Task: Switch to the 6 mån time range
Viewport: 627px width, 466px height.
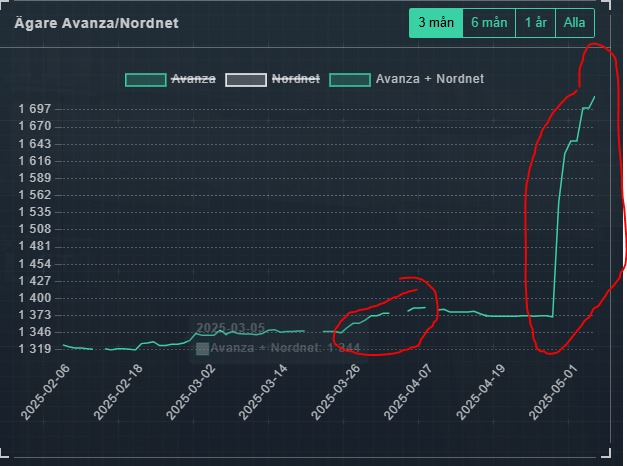Action: pos(489,23)
